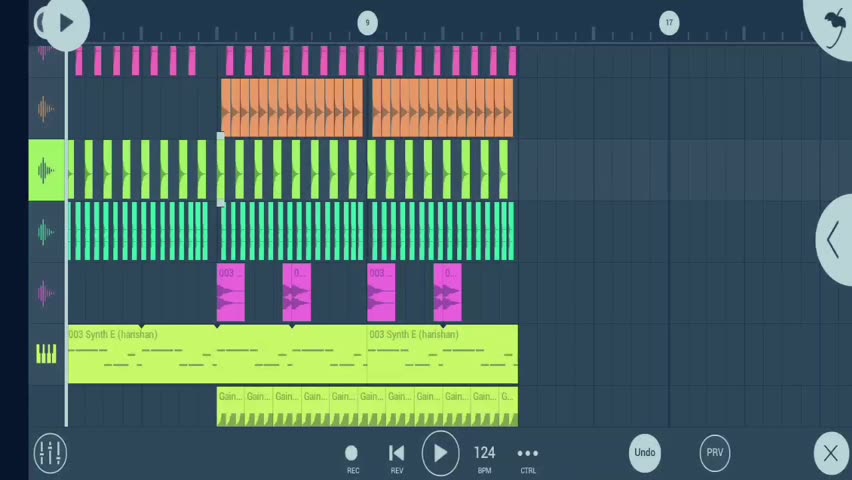This screenshot has height=480, width=852.
Task: Select the piano keys synth track icon
Action: click(x=46, y=354)
